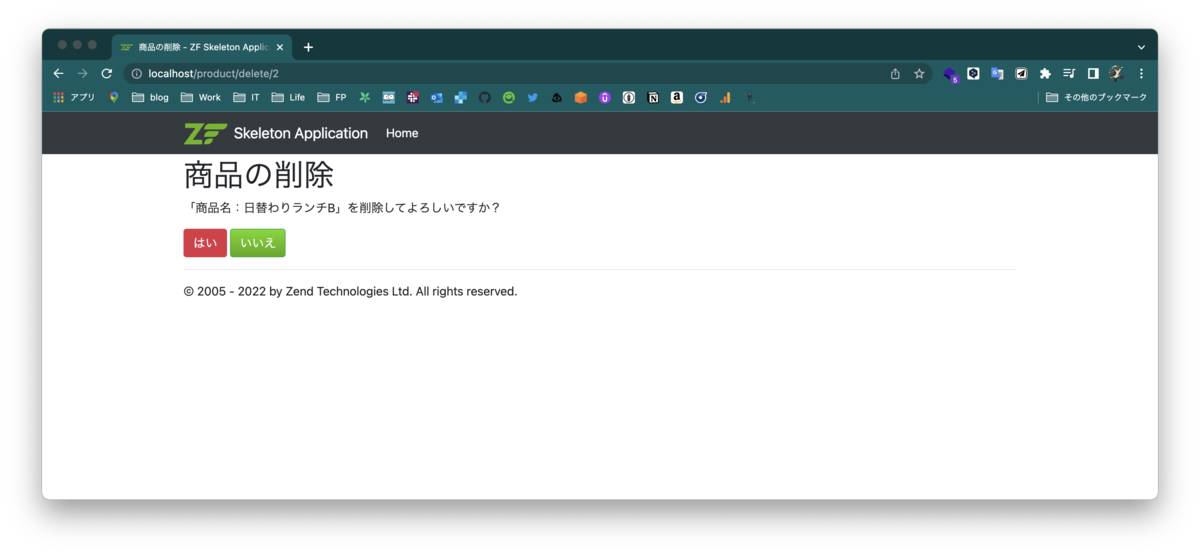Open the Chrome profile avatar

click(1117, 73)
